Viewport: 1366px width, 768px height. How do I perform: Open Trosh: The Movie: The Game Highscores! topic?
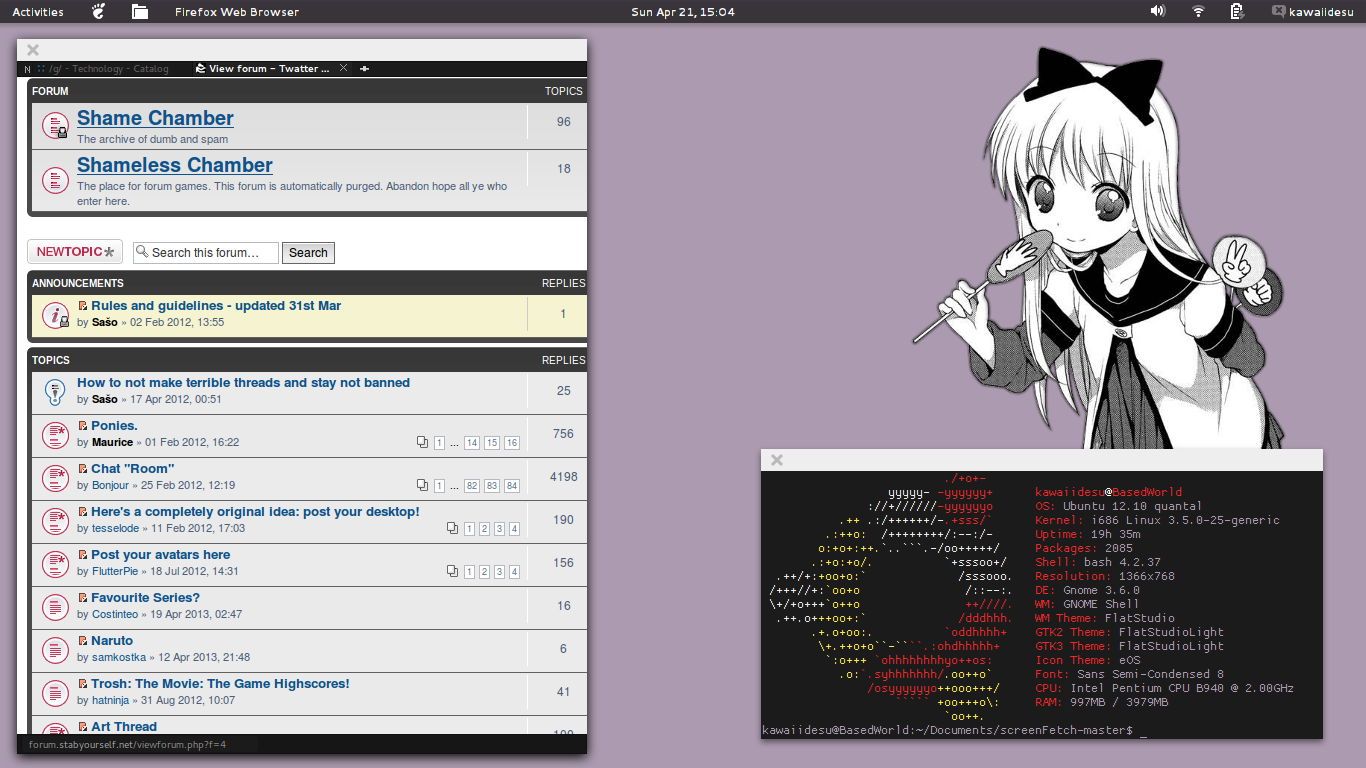[x=220, y=684]
